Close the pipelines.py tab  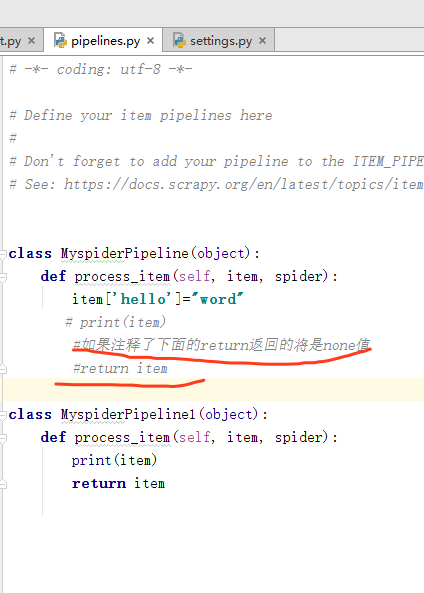[x=151, y=40]
